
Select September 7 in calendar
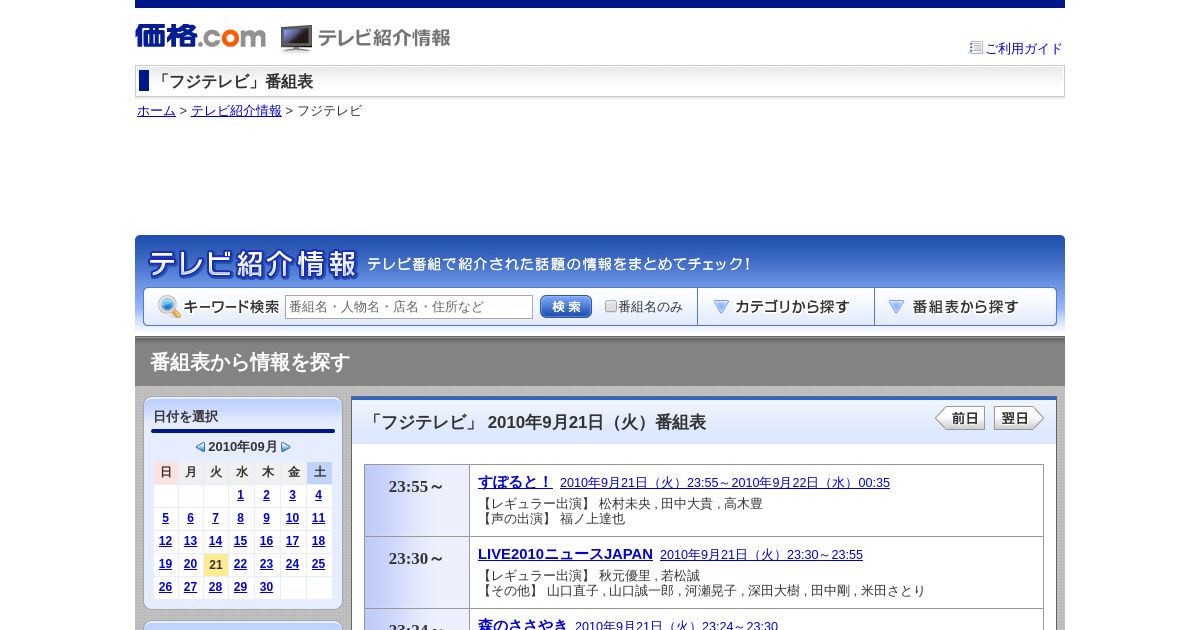pyautogui.click(x=216, y=518)
